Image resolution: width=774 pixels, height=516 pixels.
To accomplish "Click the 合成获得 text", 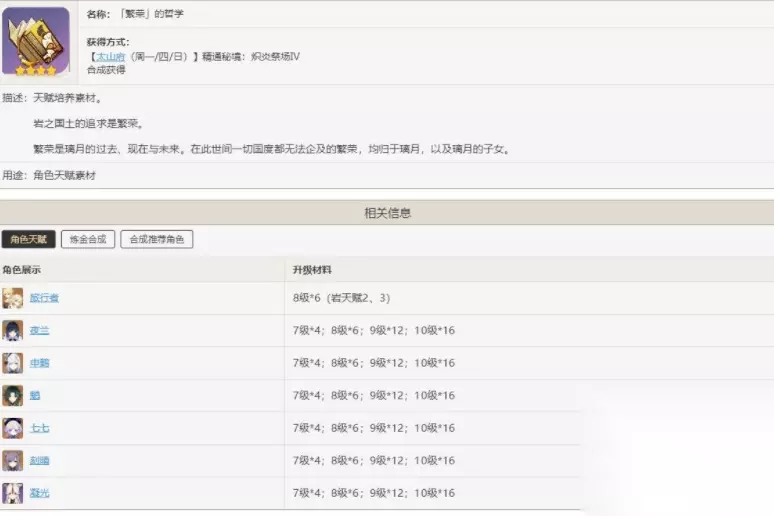I will [106, 70].
